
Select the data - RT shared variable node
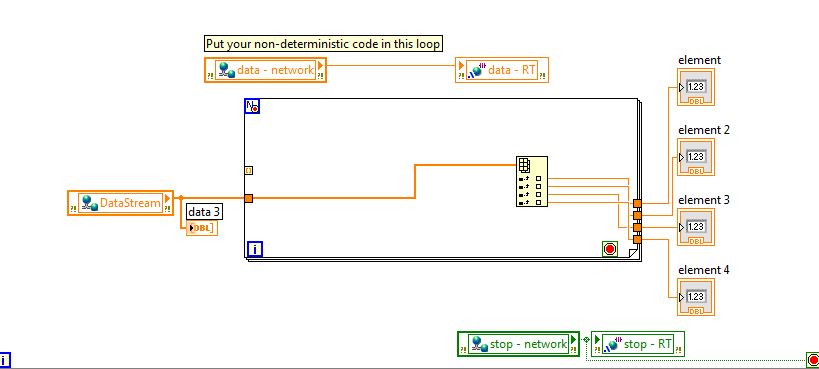(x=502, y=70)
